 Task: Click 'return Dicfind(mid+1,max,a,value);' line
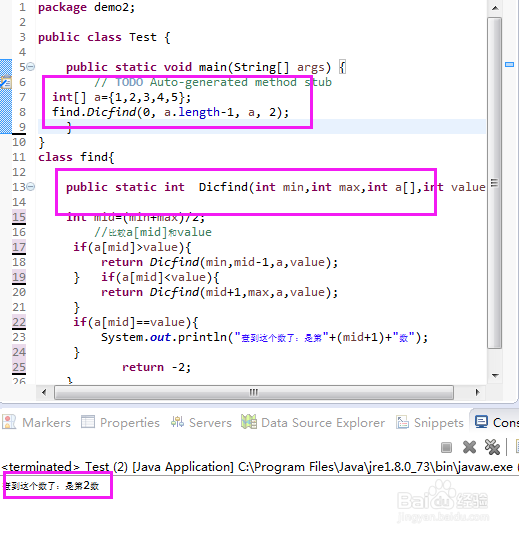(219, 292)
